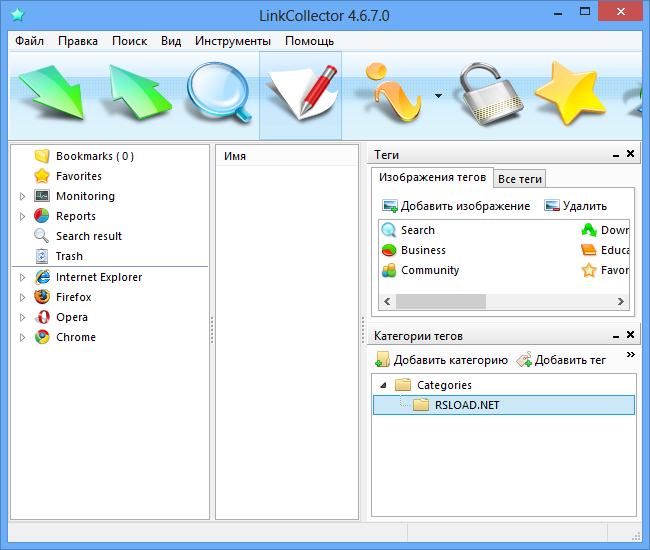Select the Download tag image
The width and height of the screenshot is (650, 550).
[605, 230]
